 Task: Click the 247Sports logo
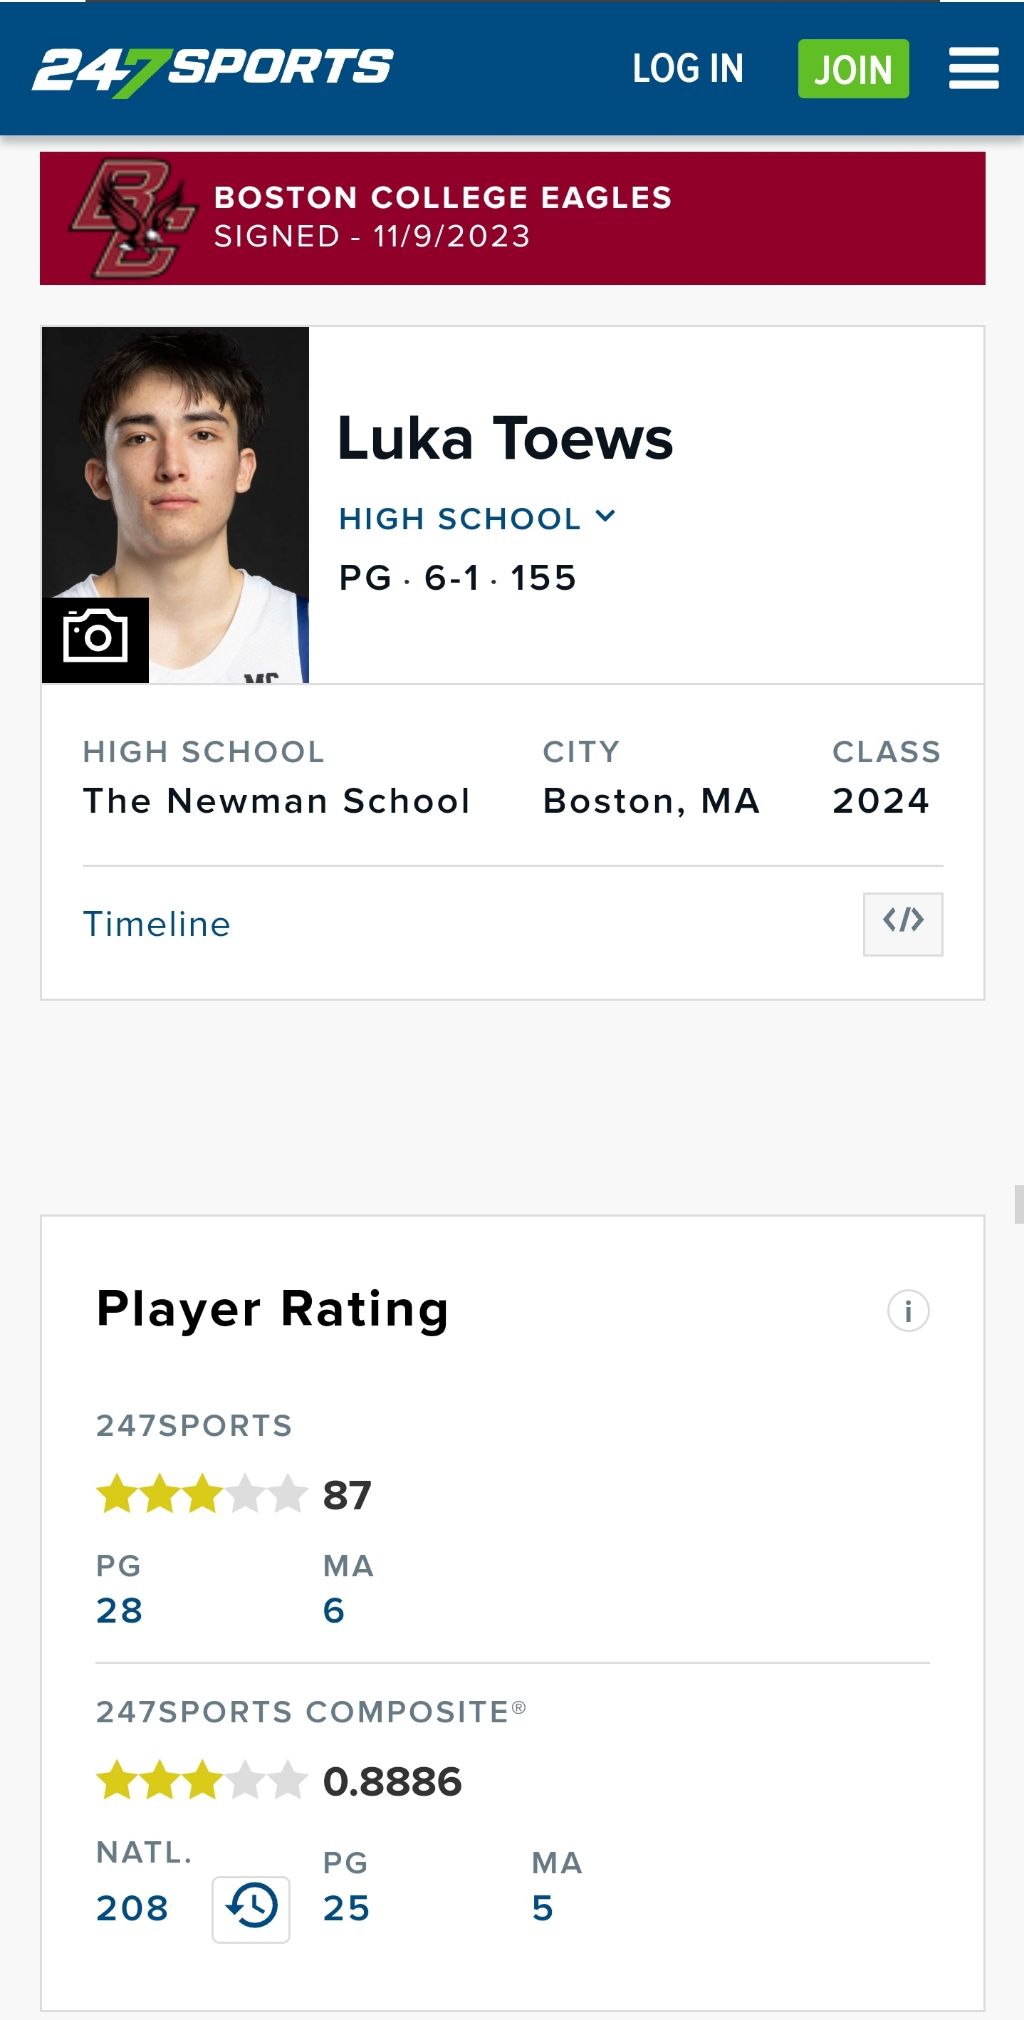[x=213, y=70]
